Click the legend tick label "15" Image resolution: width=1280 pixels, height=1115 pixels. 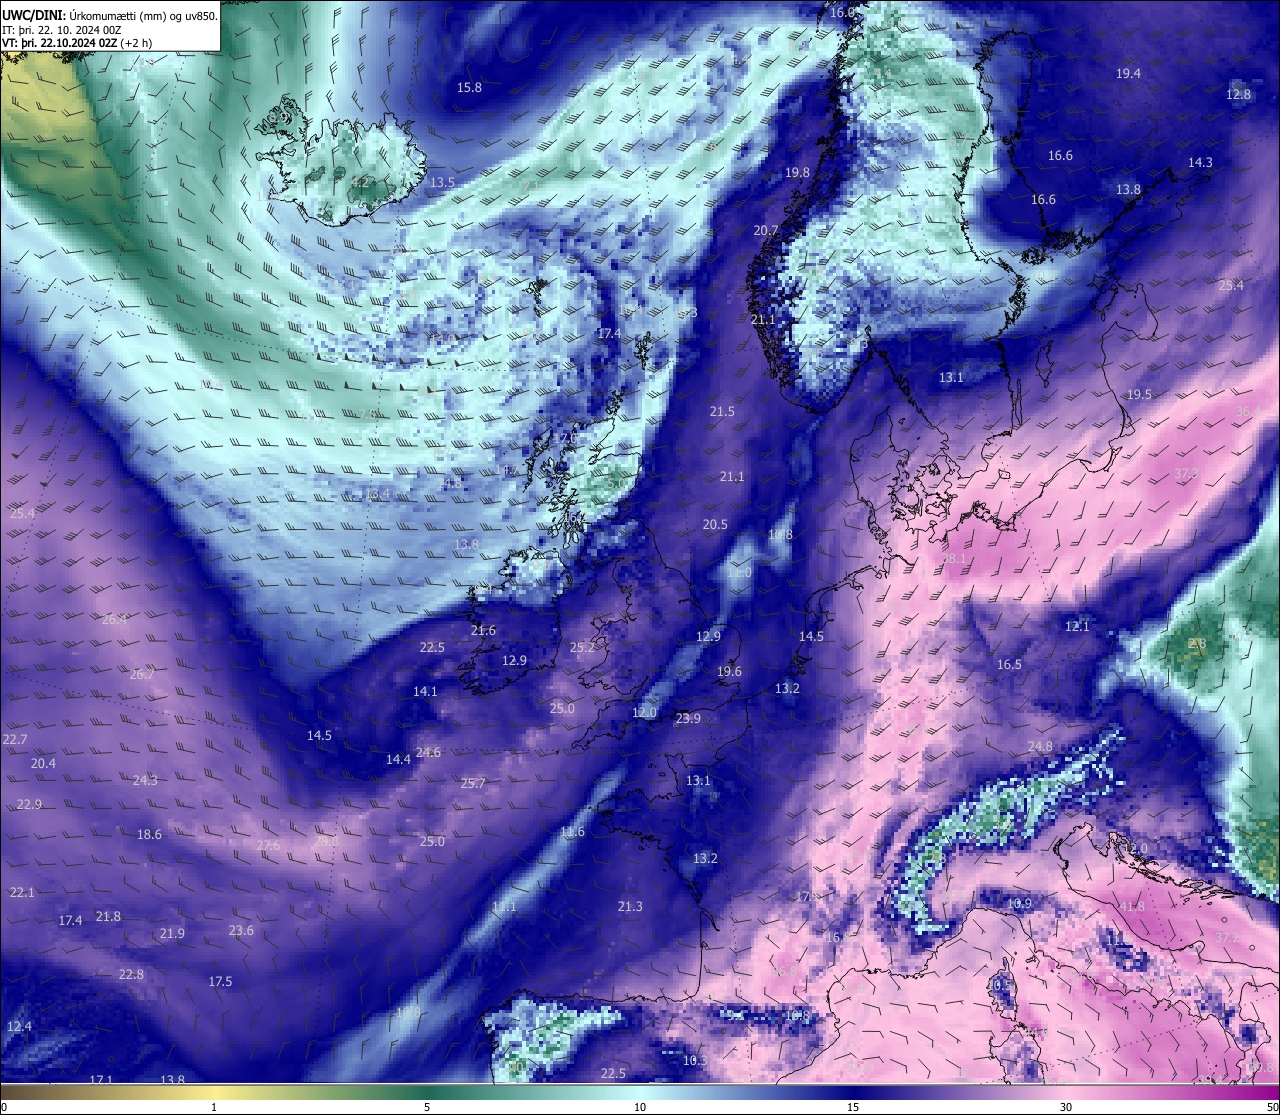pos(853,1107)
